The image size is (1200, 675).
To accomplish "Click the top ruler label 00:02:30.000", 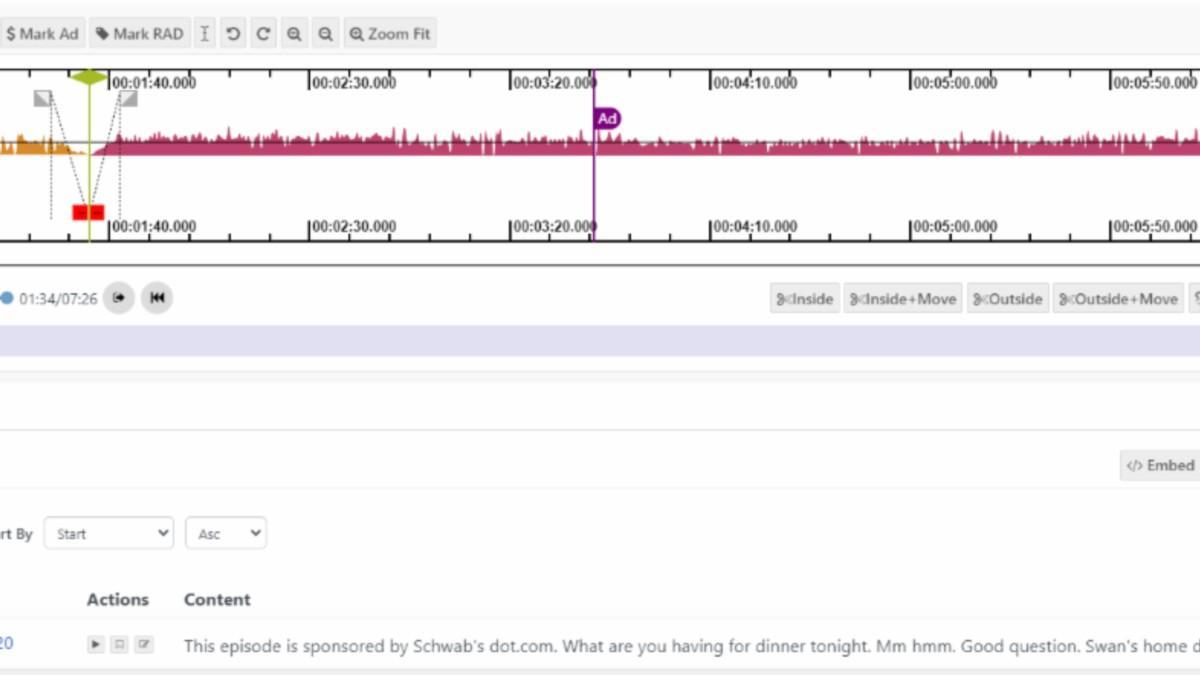I will click(x=354, y=83).
